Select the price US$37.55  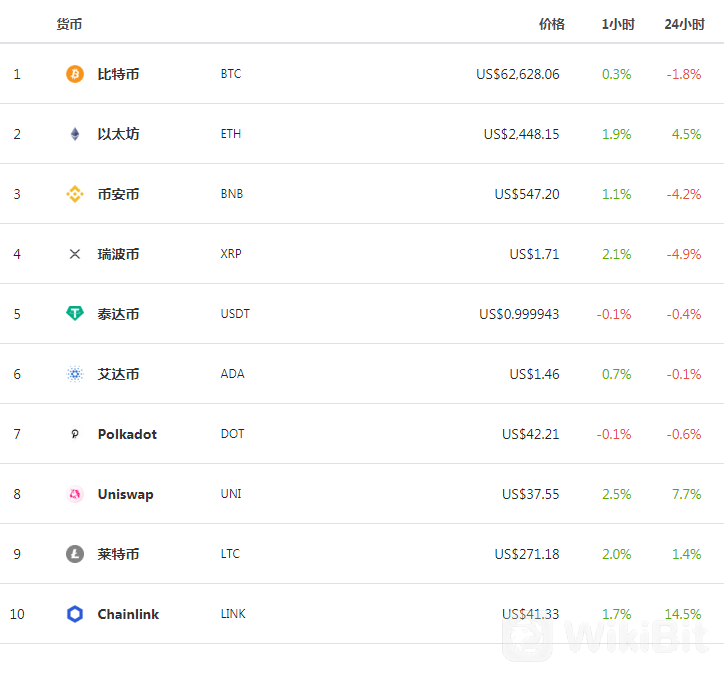tap(531, 494)
